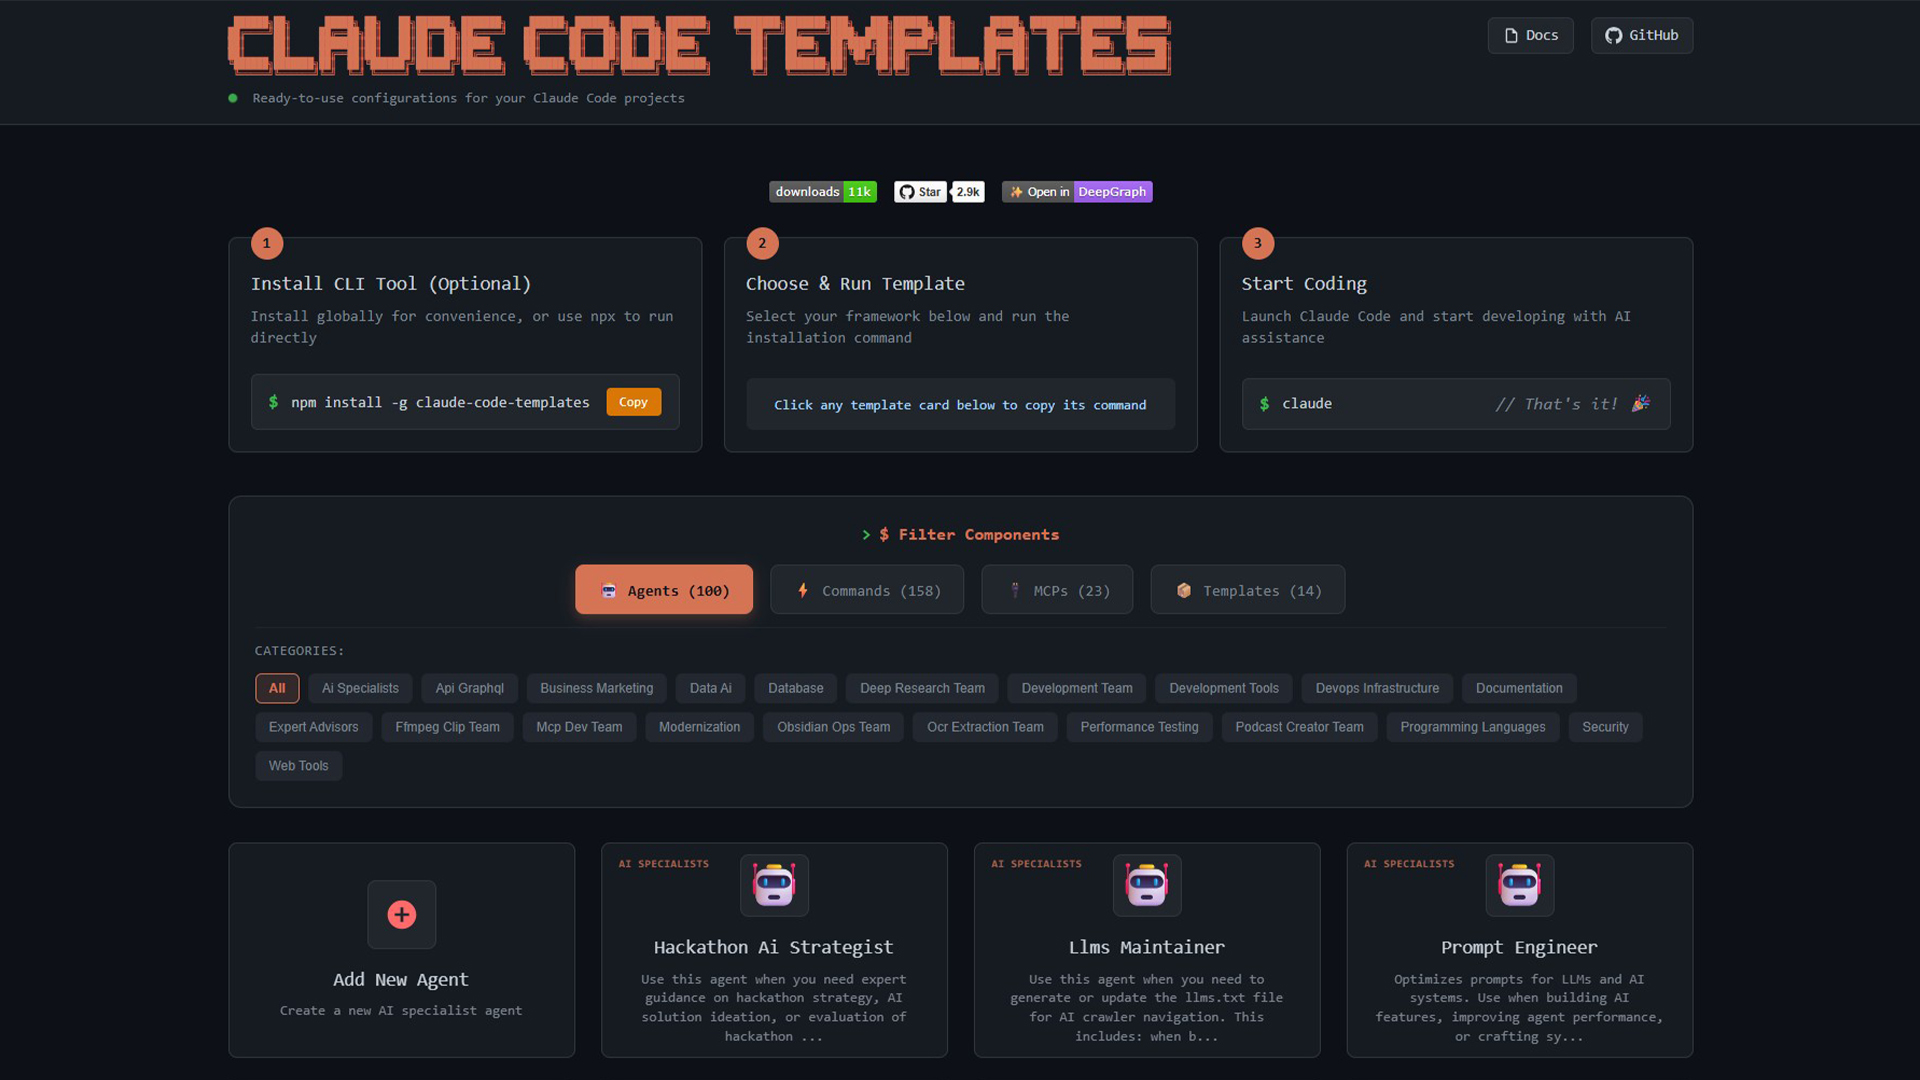Filter by Web Tools category
1920x1080 pixels.
click(x=298, y=766)
